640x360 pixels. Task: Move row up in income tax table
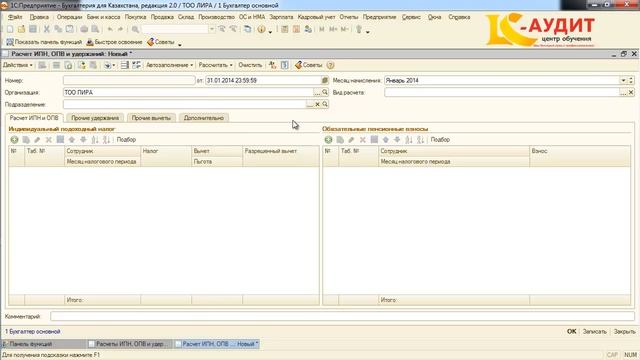coord(72,140)
